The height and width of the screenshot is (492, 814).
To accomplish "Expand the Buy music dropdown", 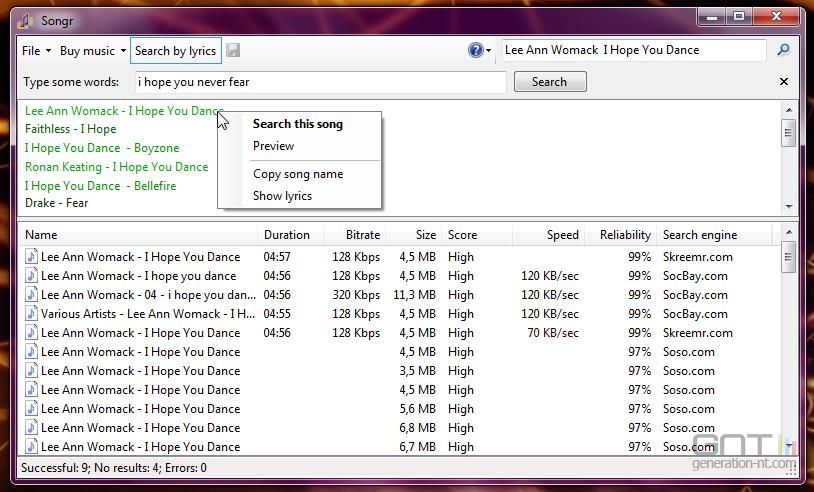I will [x=93, y=50].
